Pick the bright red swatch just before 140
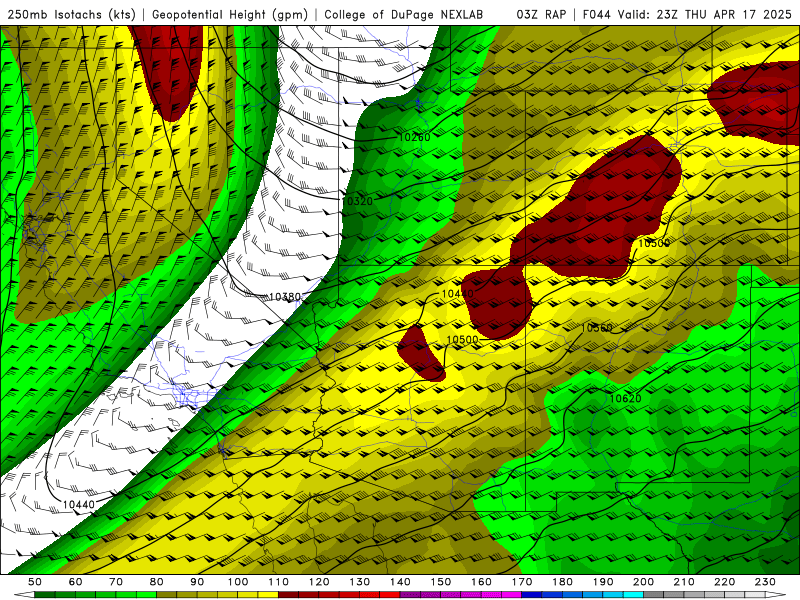Screen dimensions: 800x600 [x=390, y=595]
